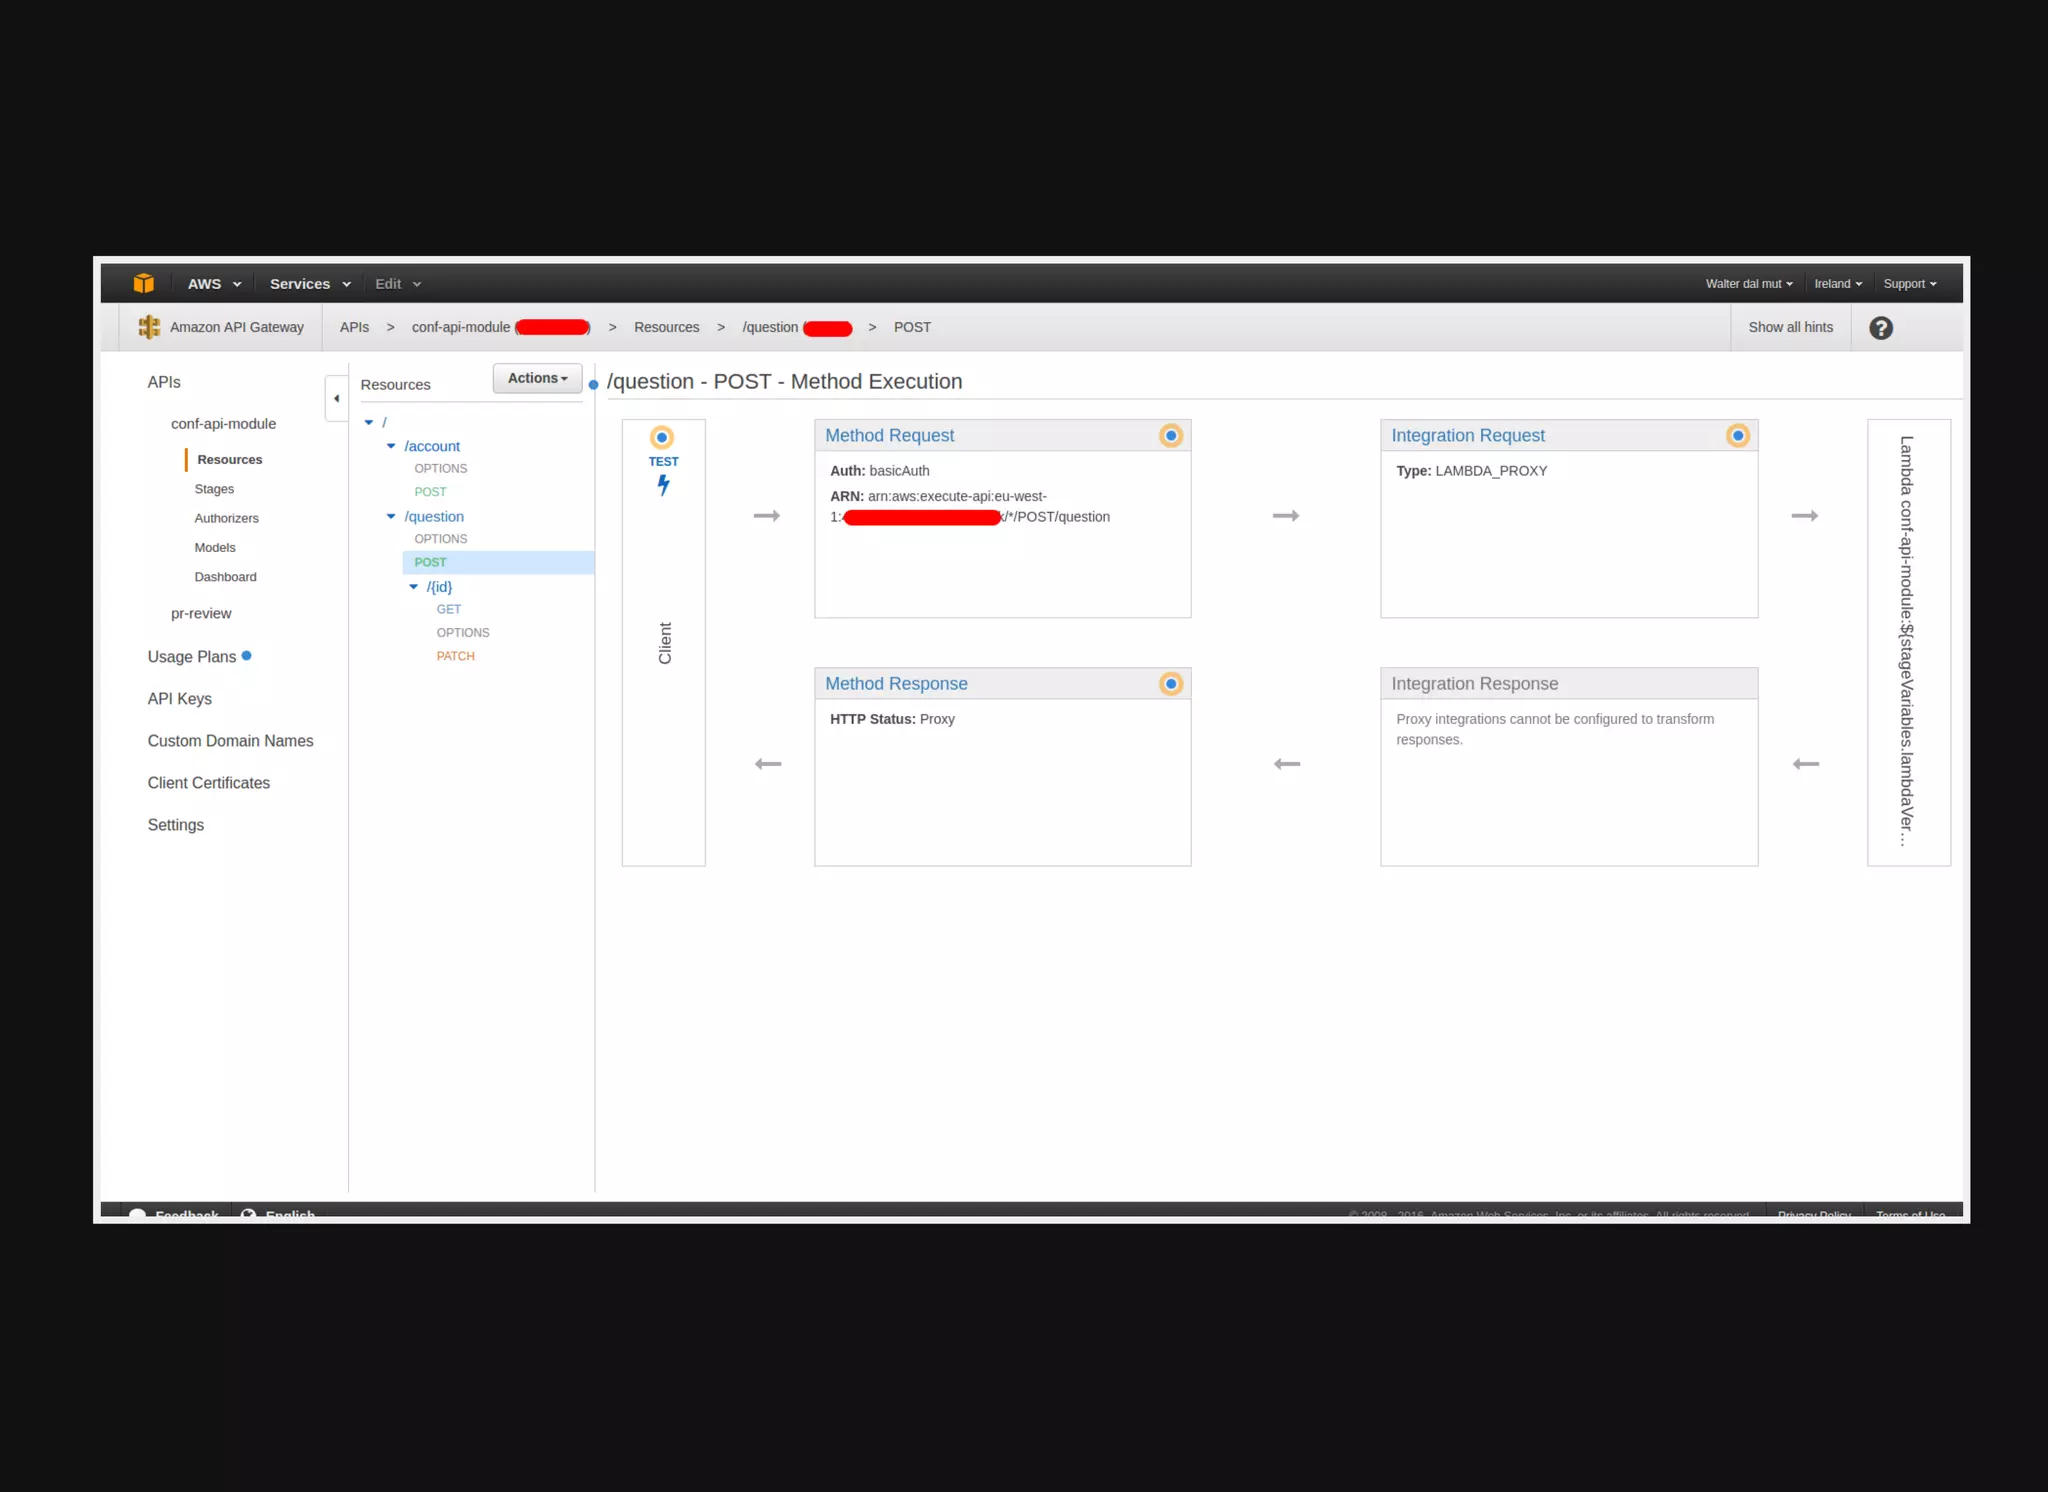Viewport: 2048px width, 1492px height.
Task: Click the Method Response hint dot
Action: coord(1170,684)
